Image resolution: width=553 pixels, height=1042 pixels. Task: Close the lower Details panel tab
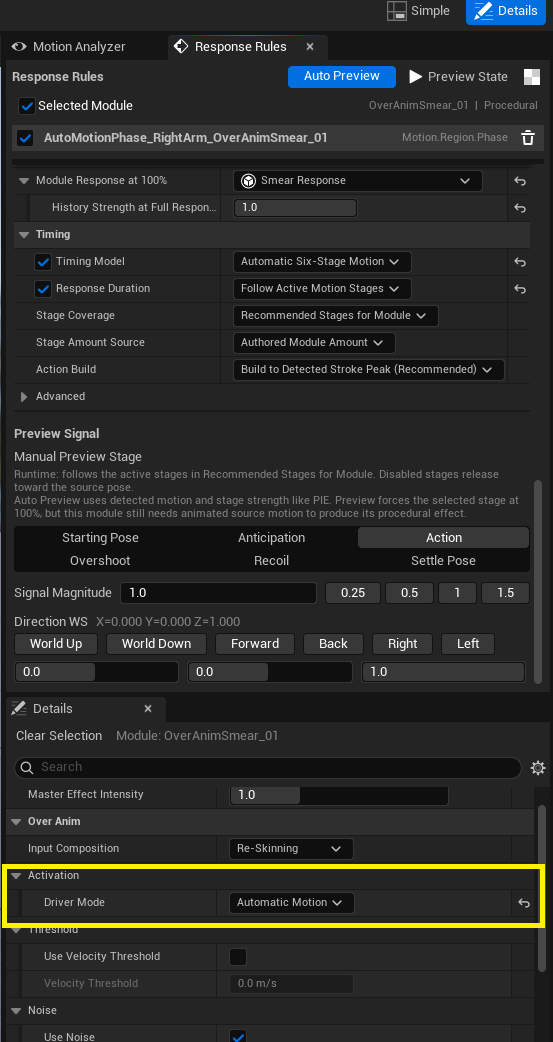click(x=148, y=708)
